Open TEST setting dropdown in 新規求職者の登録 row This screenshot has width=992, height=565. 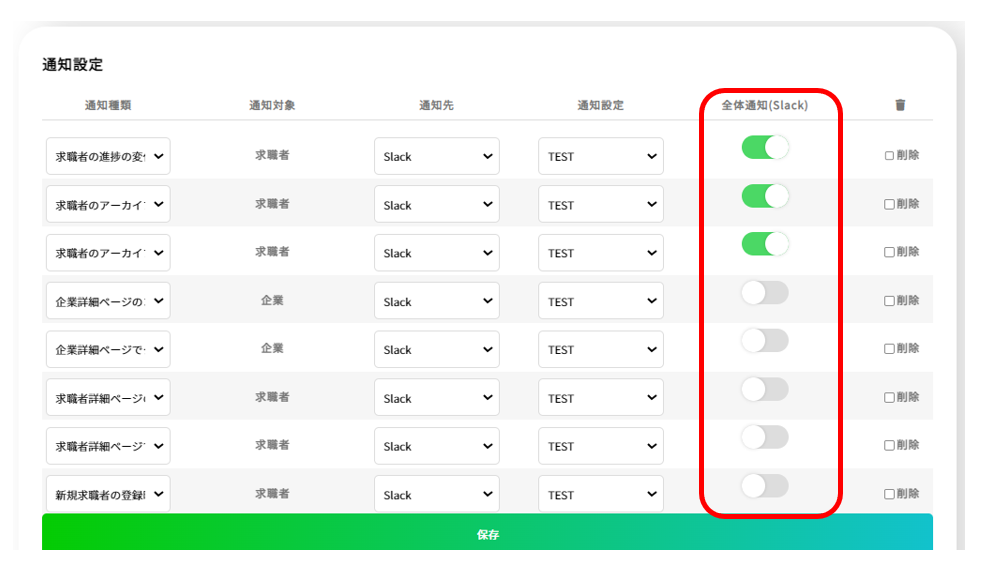[601, 494]
